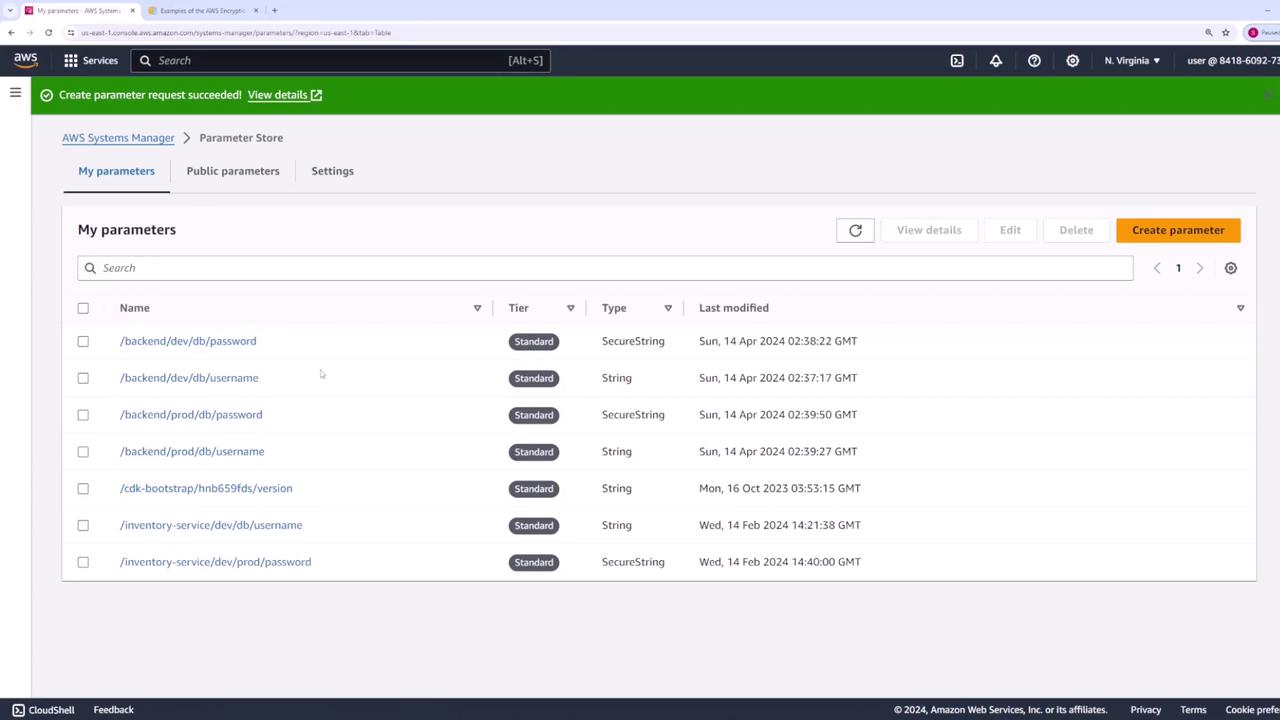Open the /inventory-service/dev/db/username parameter
This screenshot has width=1280, height=720.
211,525
